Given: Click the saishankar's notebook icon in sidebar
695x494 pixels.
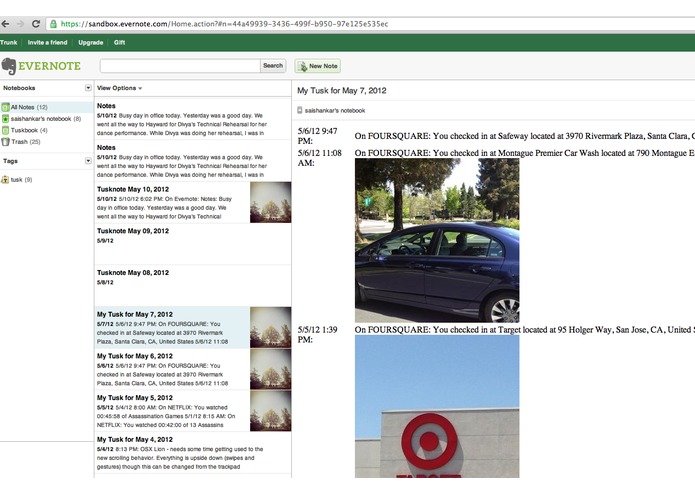Looking at the screenshot, I should tap(5, 119).
